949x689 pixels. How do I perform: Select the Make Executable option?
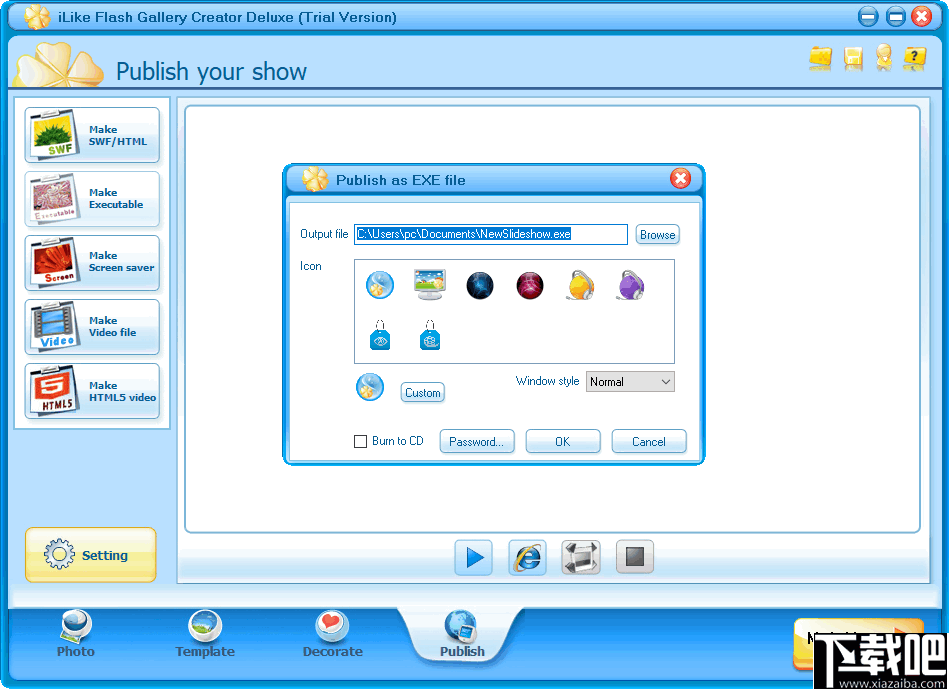(x=91, y=199)
